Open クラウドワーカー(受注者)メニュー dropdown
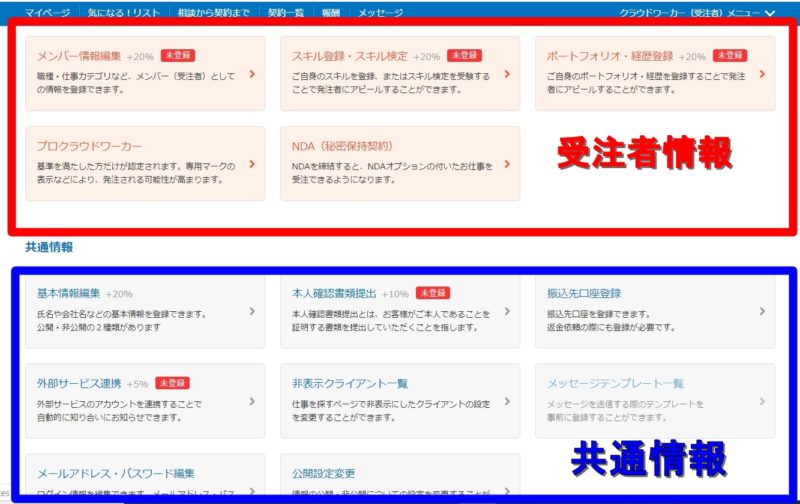800x504 pixels. [697, 13]
